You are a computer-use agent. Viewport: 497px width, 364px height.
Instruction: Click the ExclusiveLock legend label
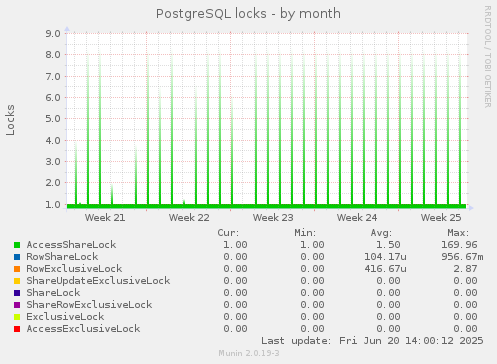(65, 317)
